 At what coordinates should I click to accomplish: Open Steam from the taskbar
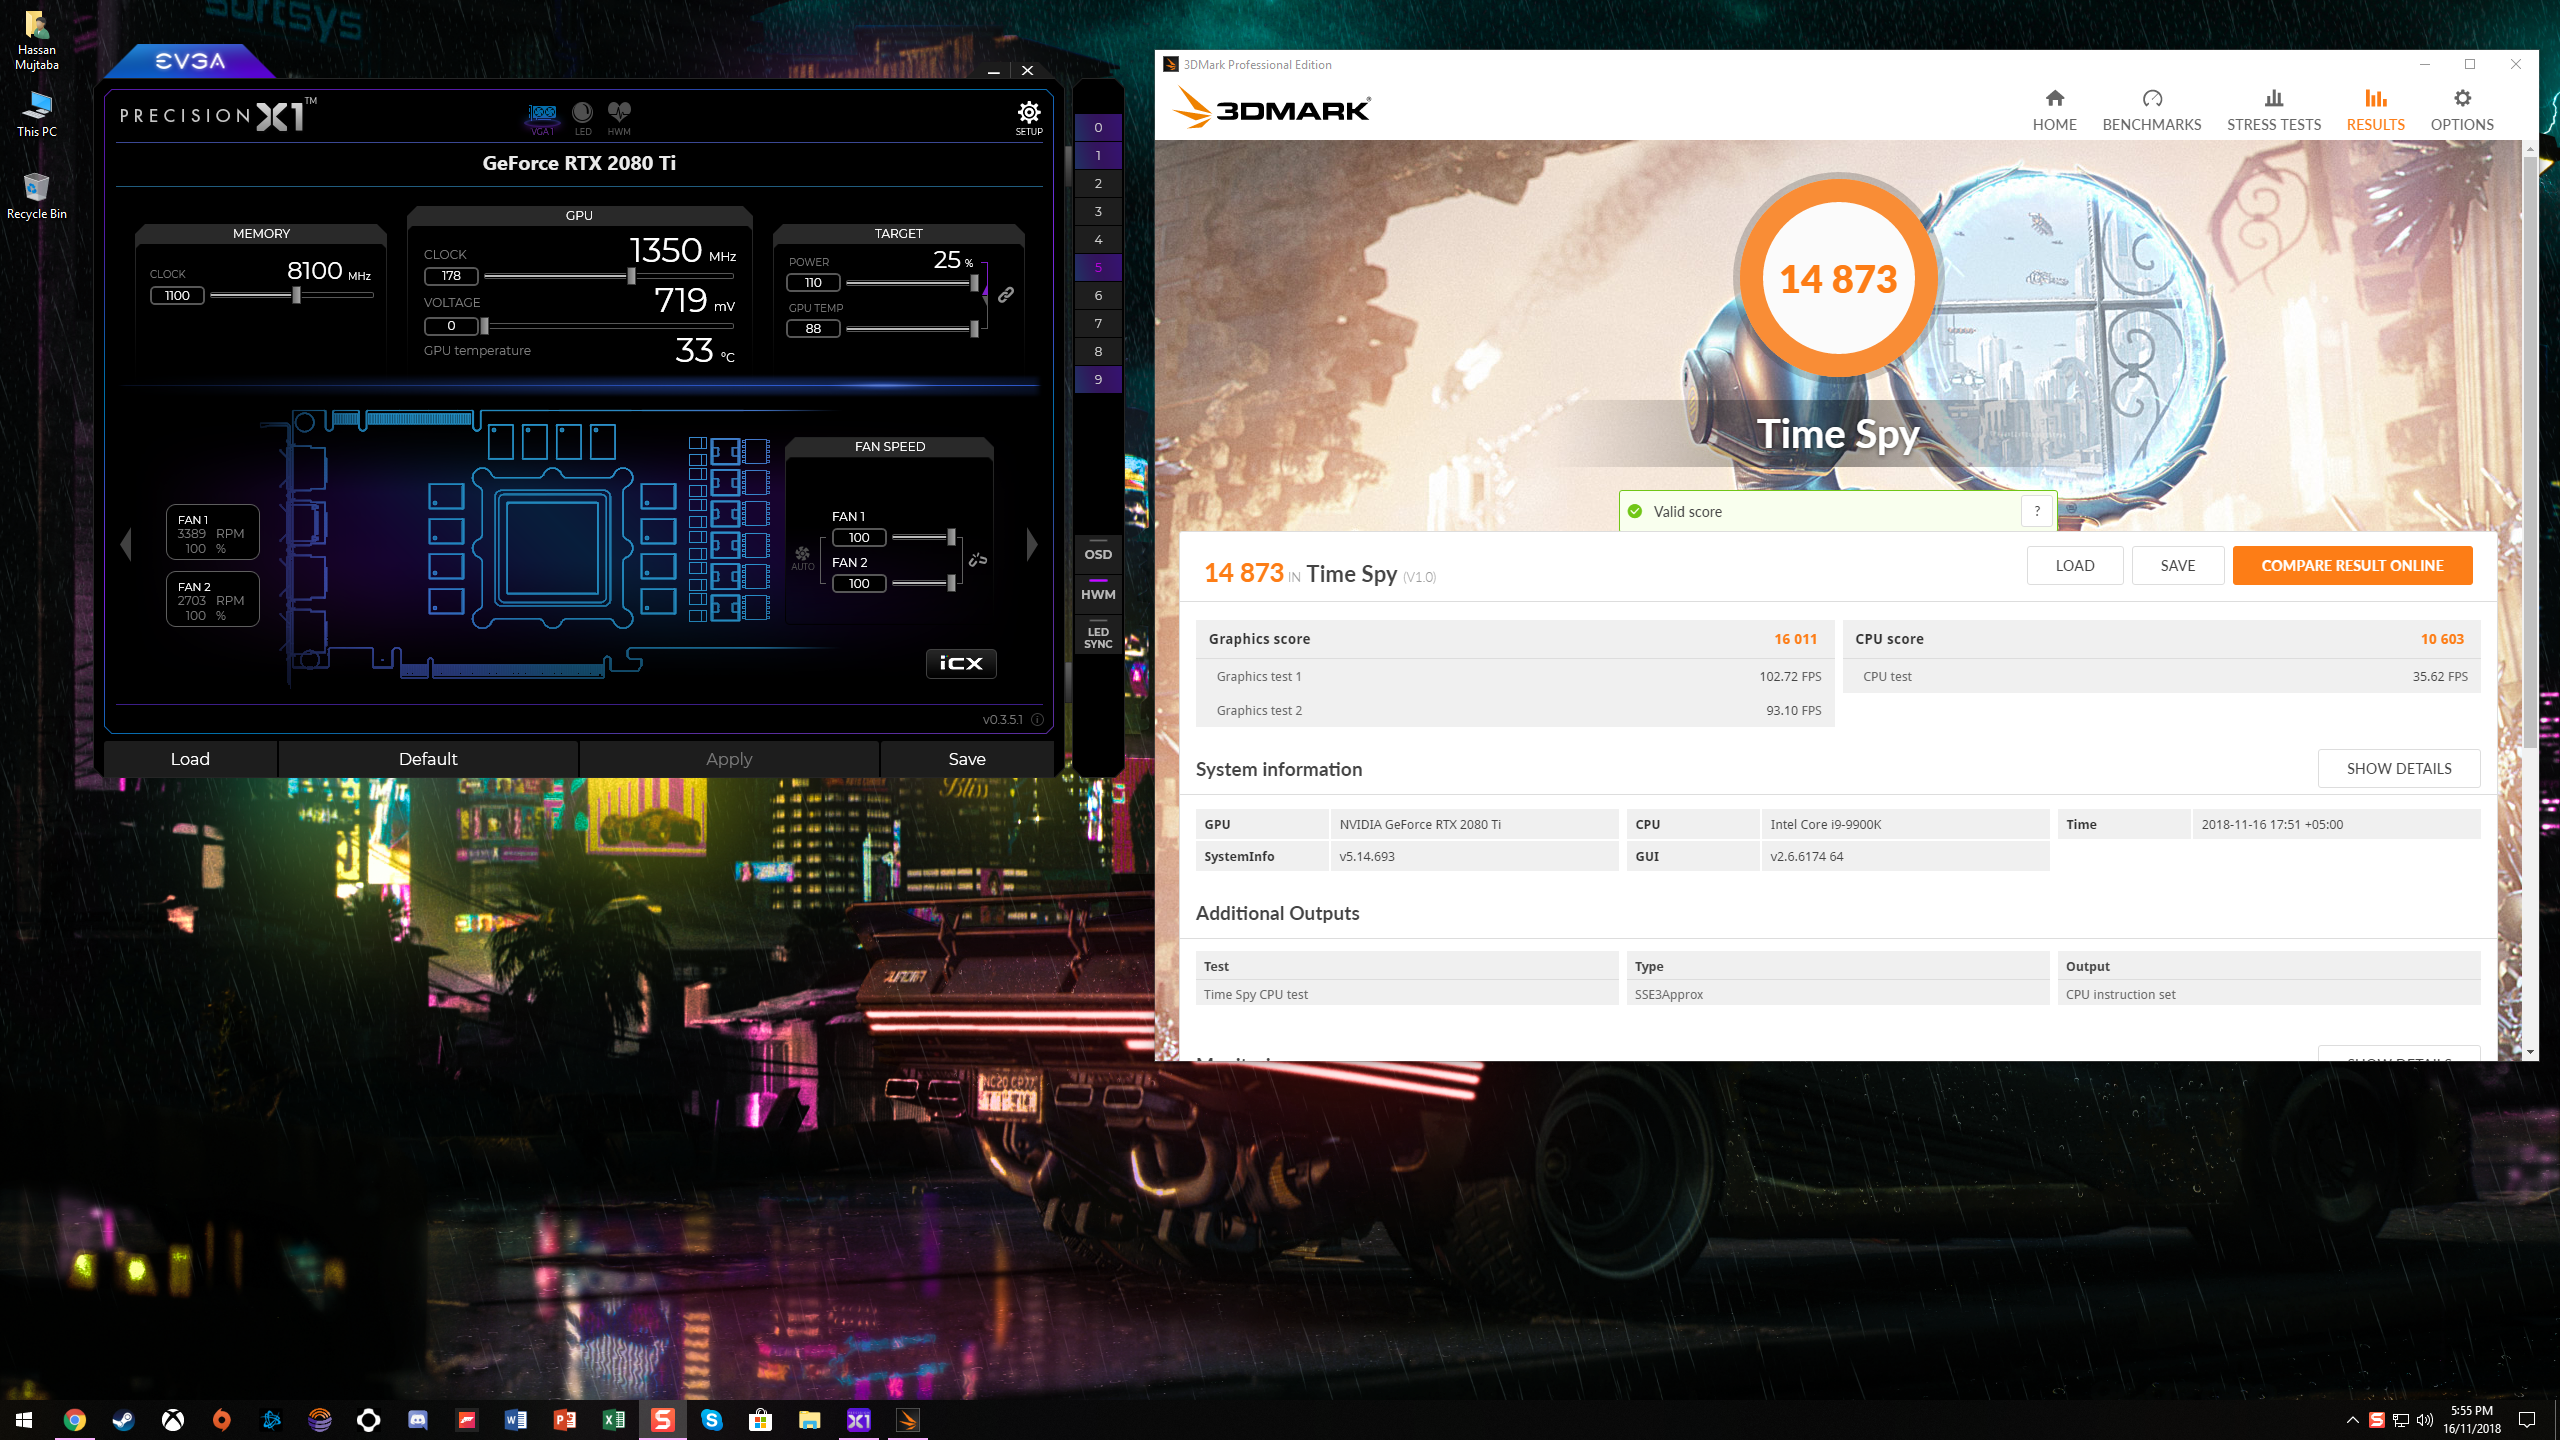[124, 1420]
